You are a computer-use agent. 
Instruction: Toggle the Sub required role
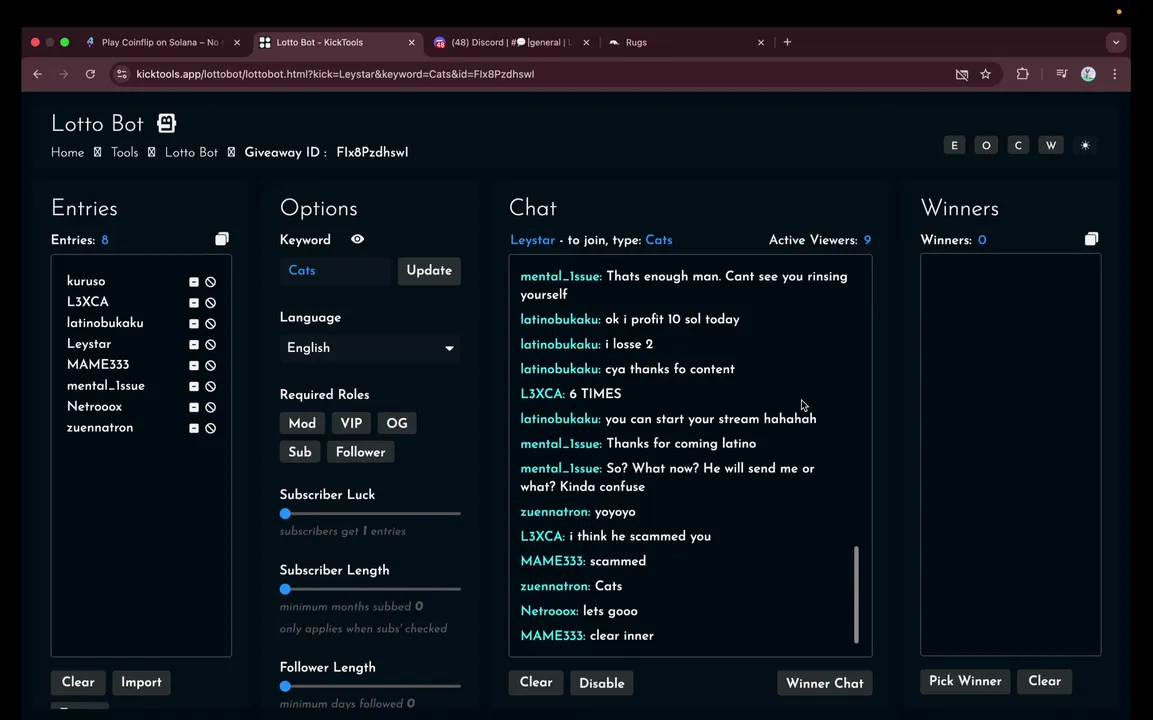tap(300, 452)
